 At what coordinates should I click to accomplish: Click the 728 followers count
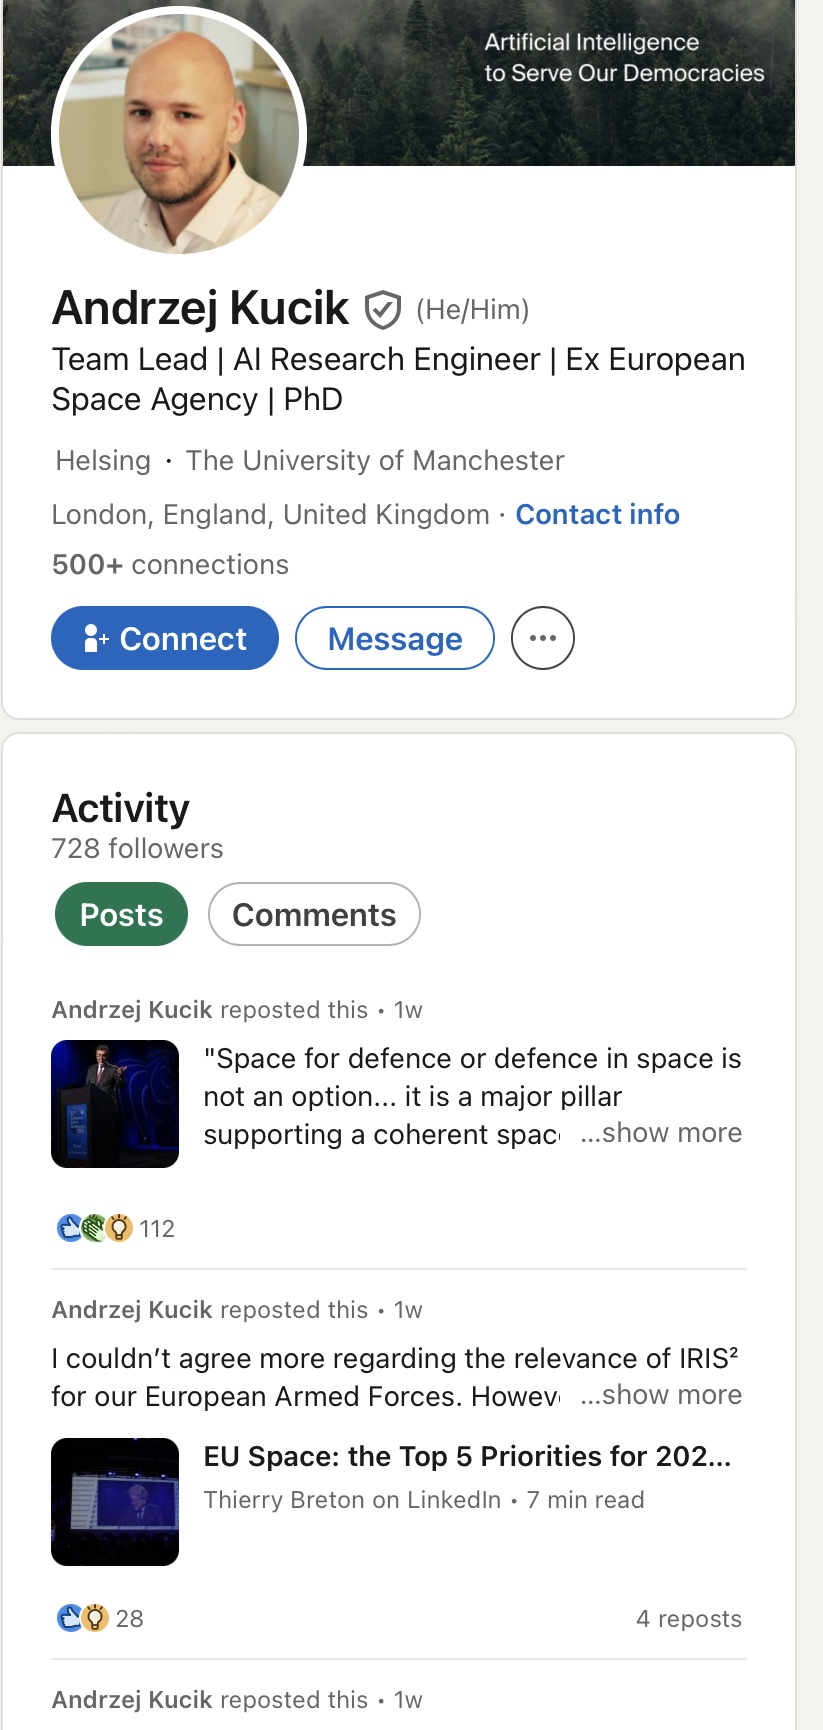pyautogui.click(x=138, y=848)
